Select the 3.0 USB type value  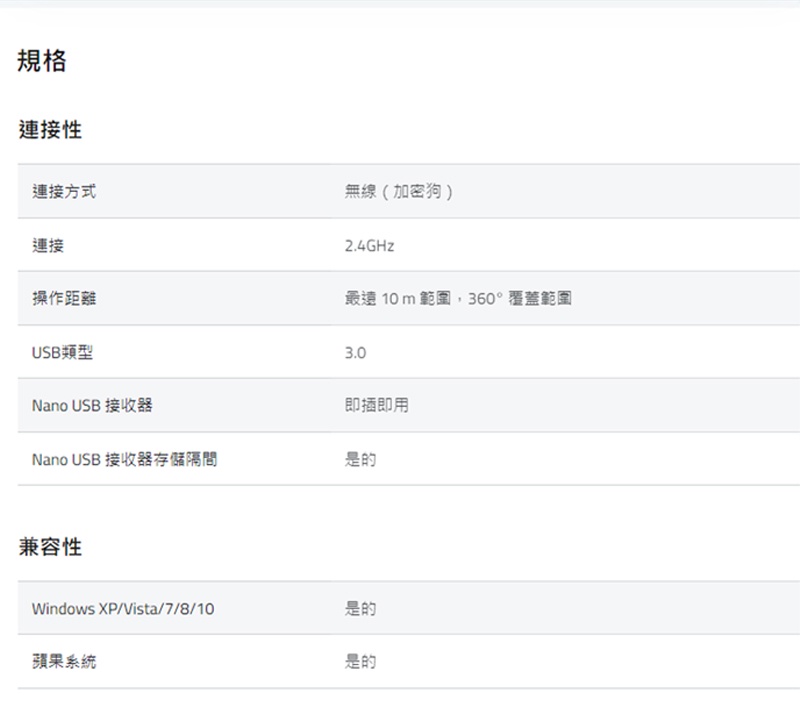[355, 352]
